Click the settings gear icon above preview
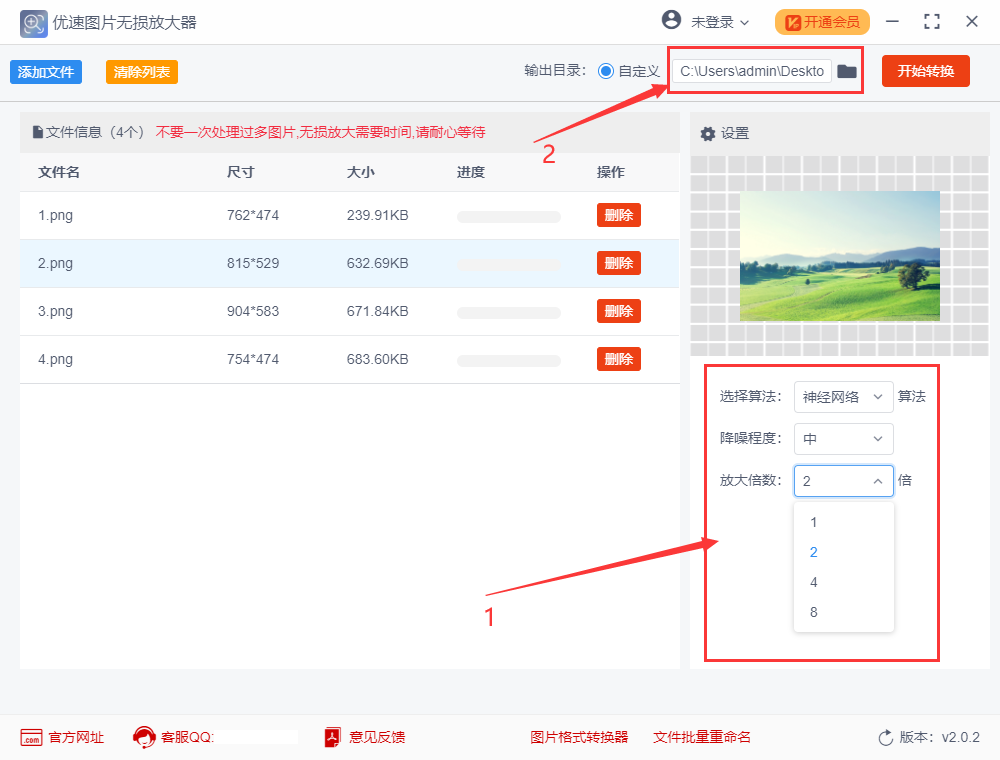The image size is (1000, 760). (709, 133)
